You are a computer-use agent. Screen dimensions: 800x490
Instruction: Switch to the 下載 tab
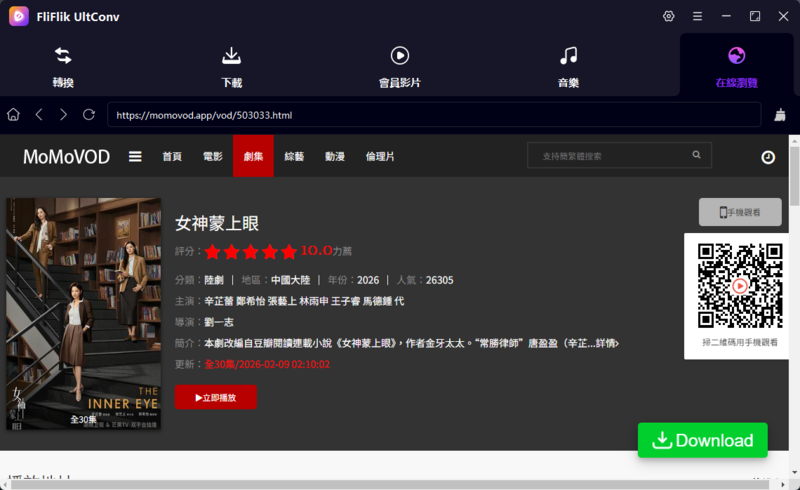231,66
